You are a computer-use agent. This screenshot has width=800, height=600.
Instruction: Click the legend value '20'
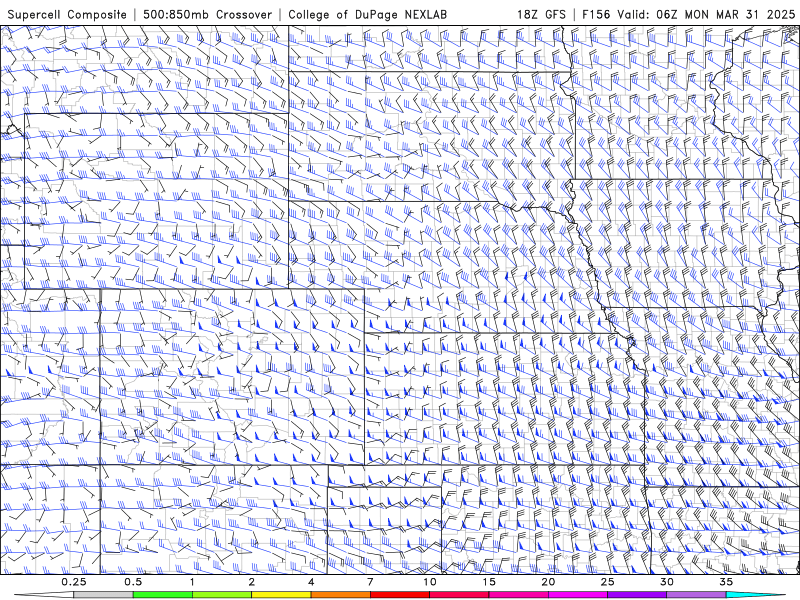point(548,582)
